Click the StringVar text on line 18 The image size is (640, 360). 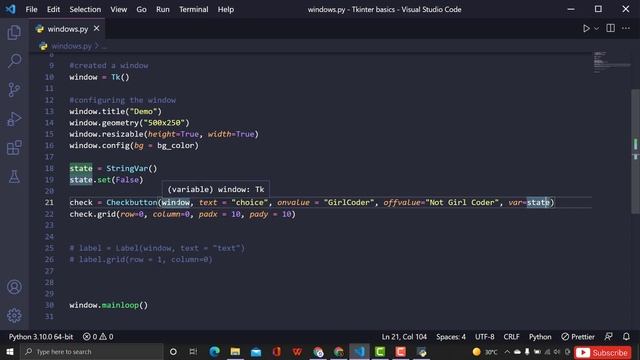(127, 168)
